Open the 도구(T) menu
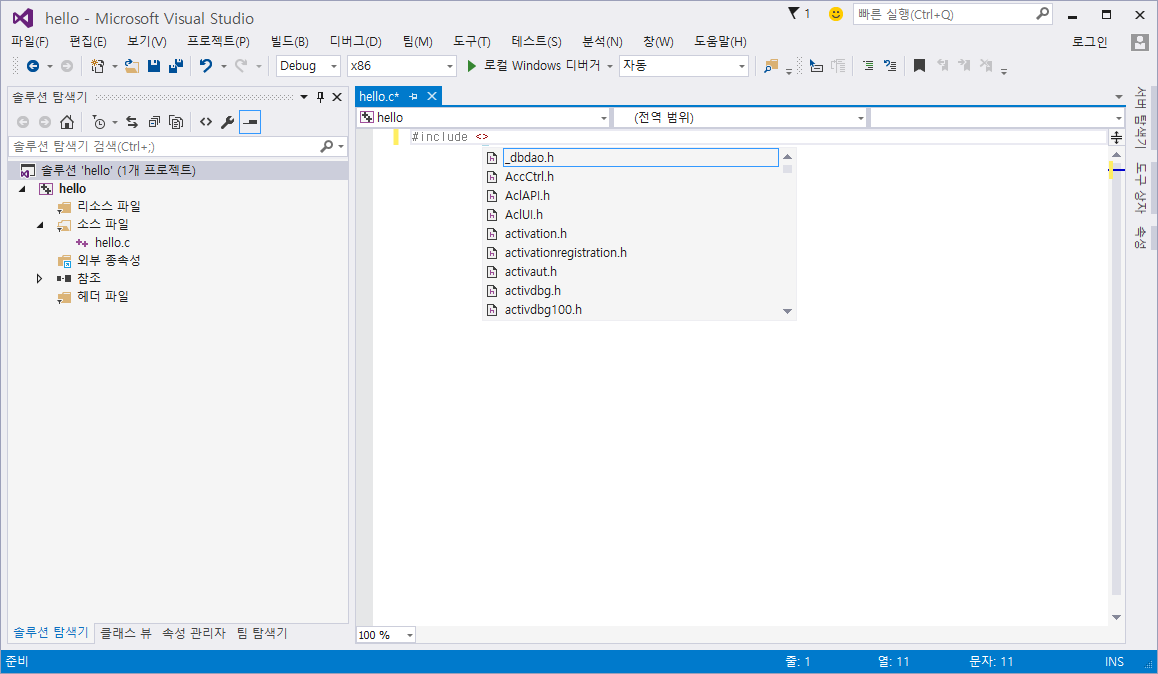Image resolution: width=1158 pixels, height=674 pixels. (x=471, y=42)
